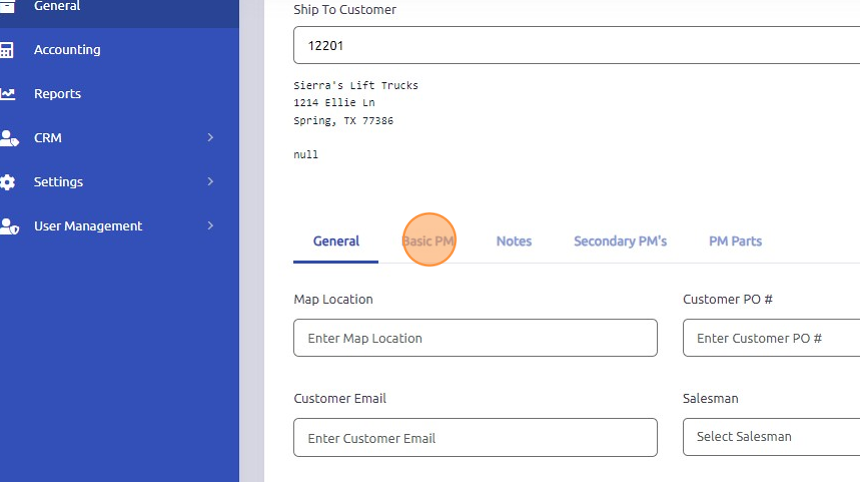Expand the User Management submenu chevron
The height and width of the screenshot is (482, 860).
click(x=210, y=225)
